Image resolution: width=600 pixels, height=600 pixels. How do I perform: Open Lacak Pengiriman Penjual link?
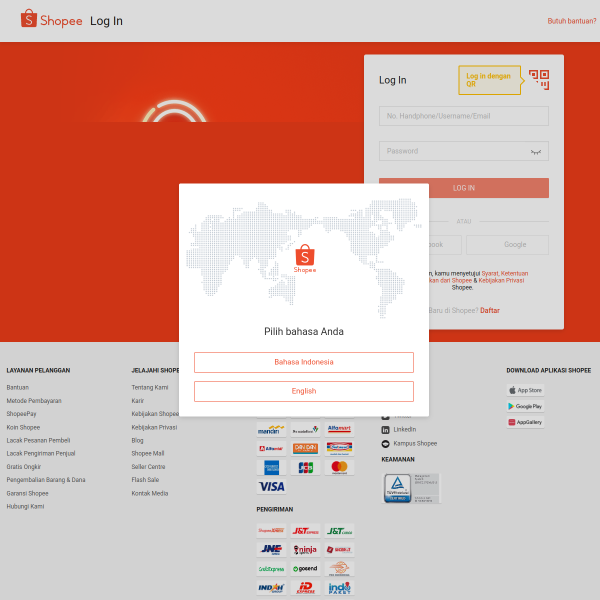[41, 453]
